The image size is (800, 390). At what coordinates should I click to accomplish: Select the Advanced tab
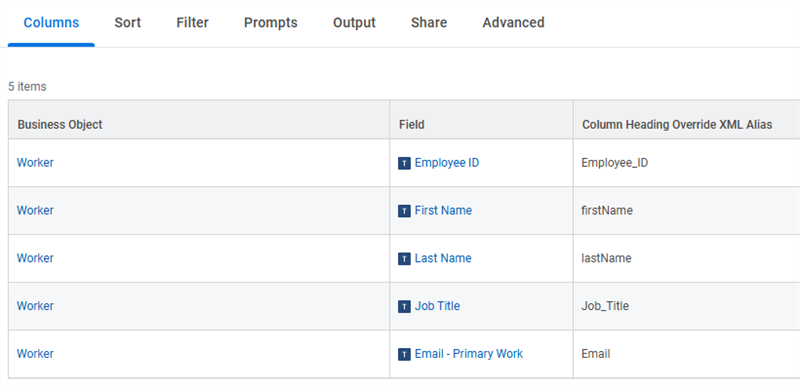click(513, 23)
